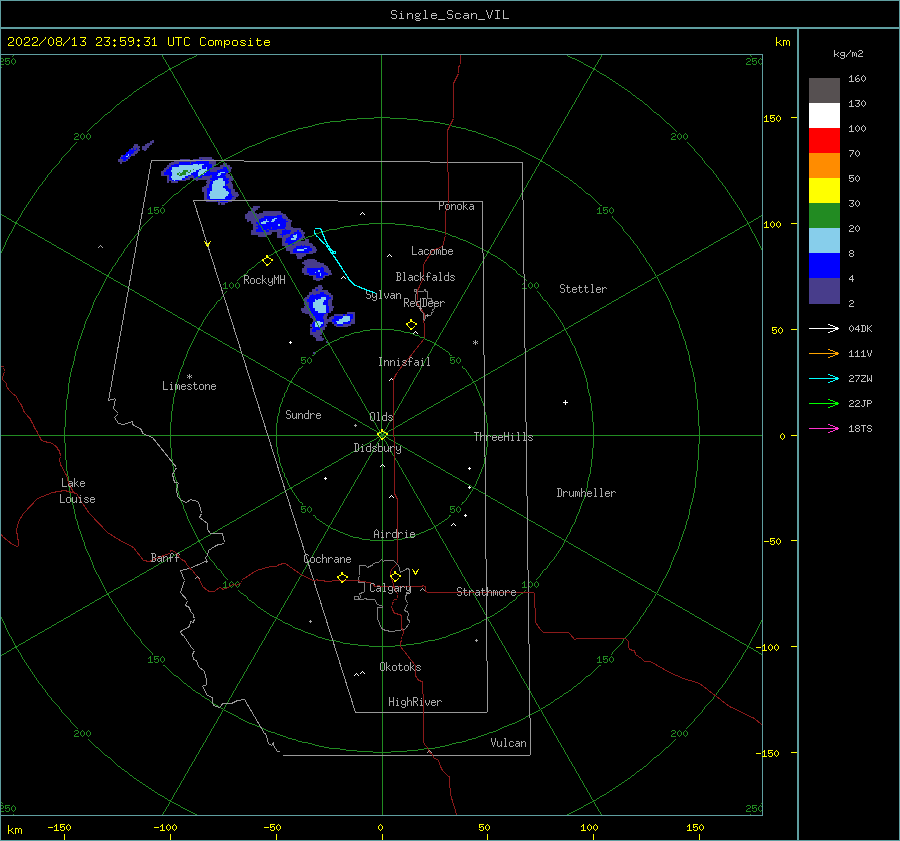Click the light blue 8-20 color swatch
Viewport: 900px width, 841px height.
pos(824,241)
